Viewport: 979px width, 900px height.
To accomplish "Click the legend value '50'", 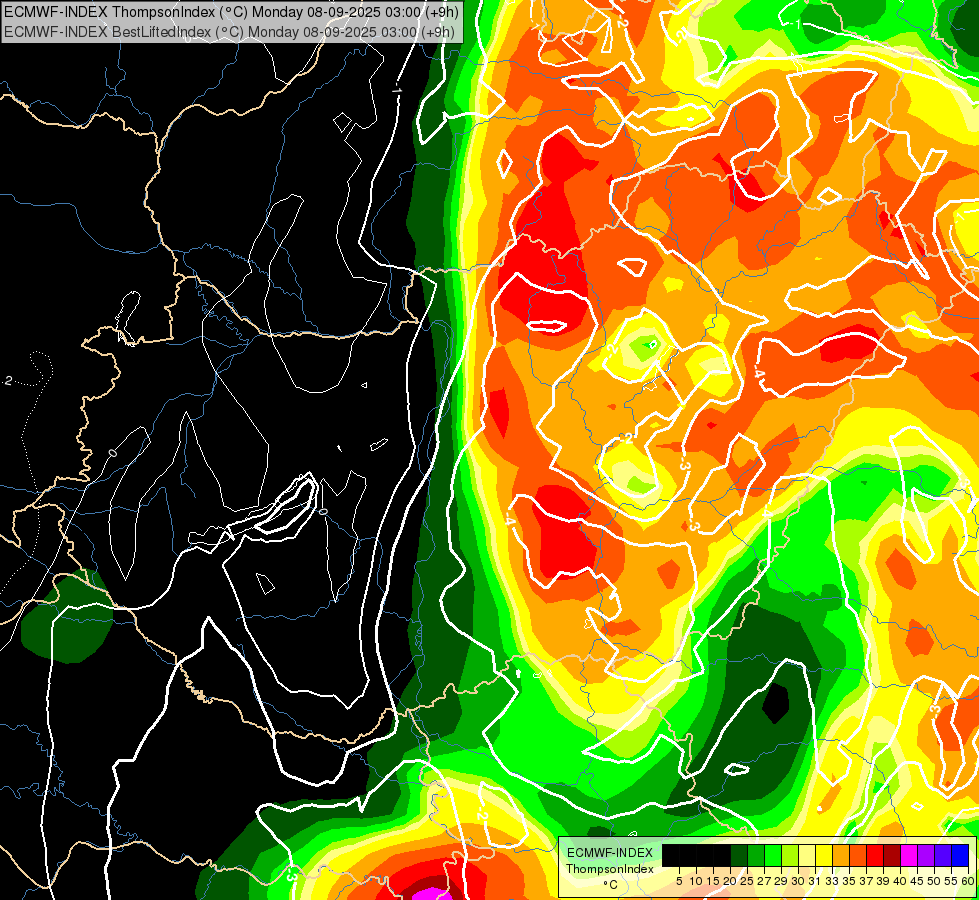I will tap(934, 881).
